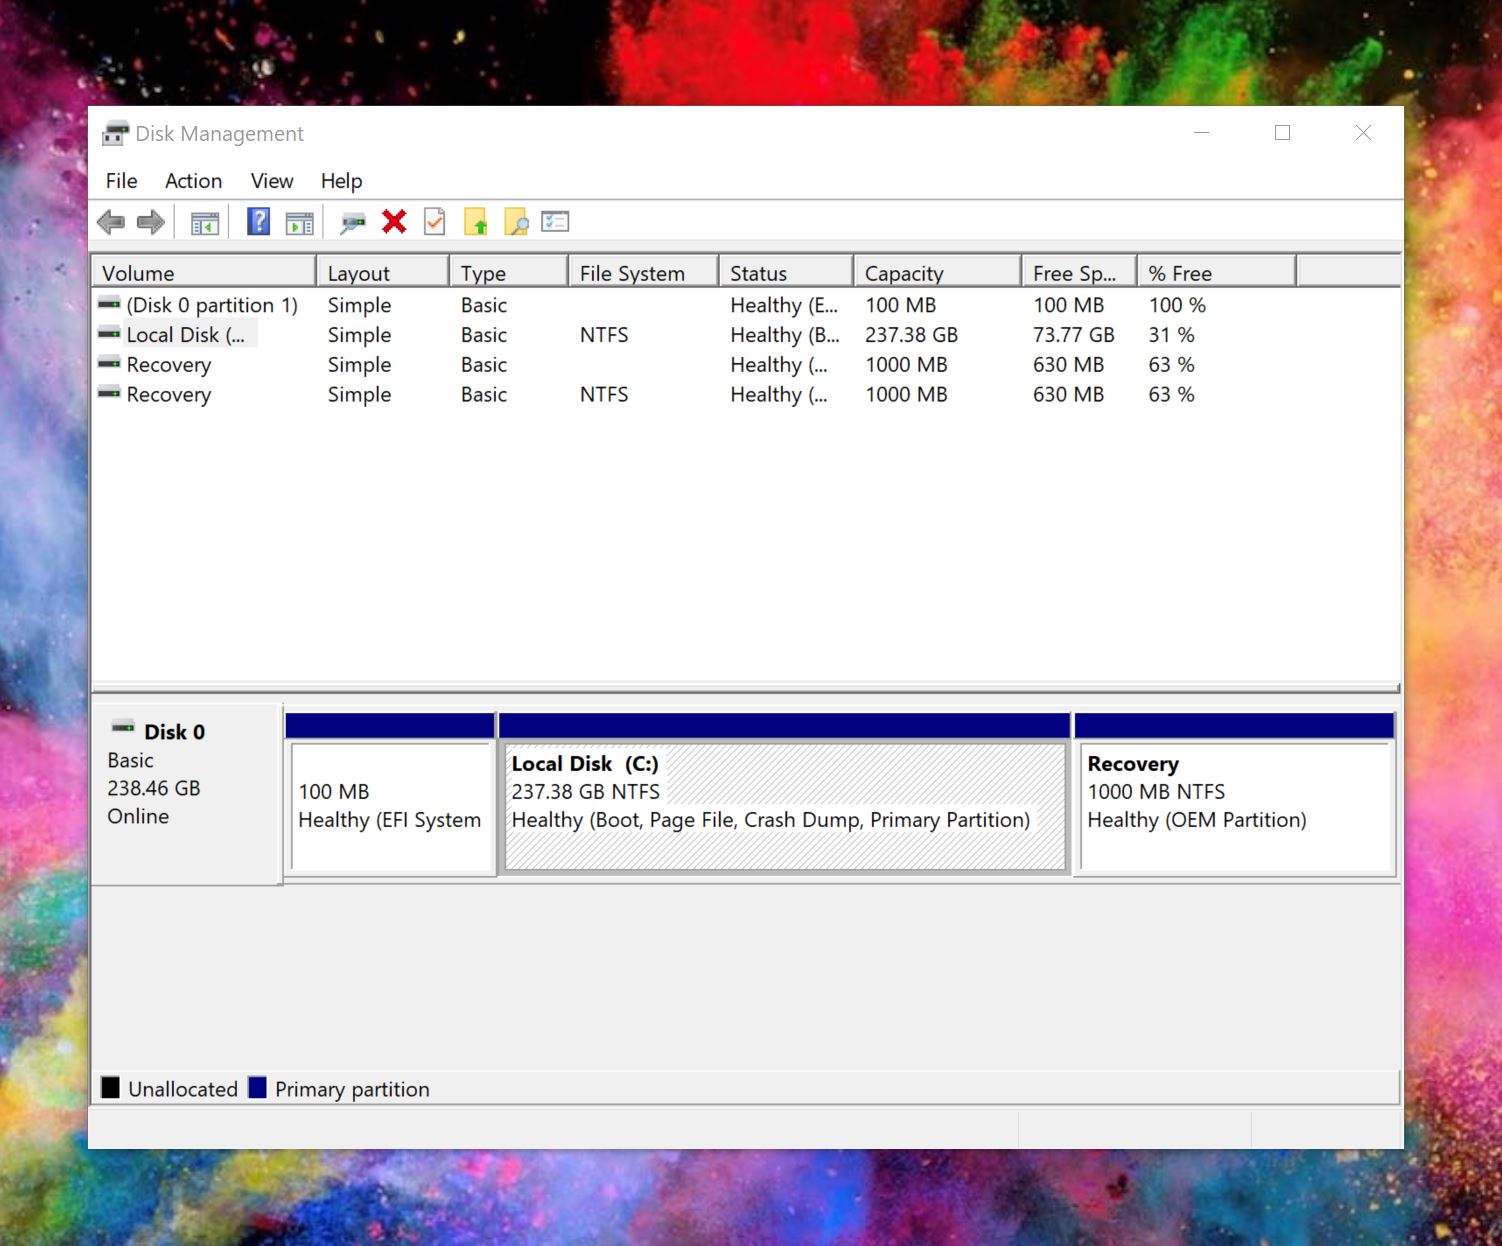The width and height of the screenshot is (1502, 1246).
Task: Click the blue Primary partition legend swatch
Action: click(x=257, y=1087)
